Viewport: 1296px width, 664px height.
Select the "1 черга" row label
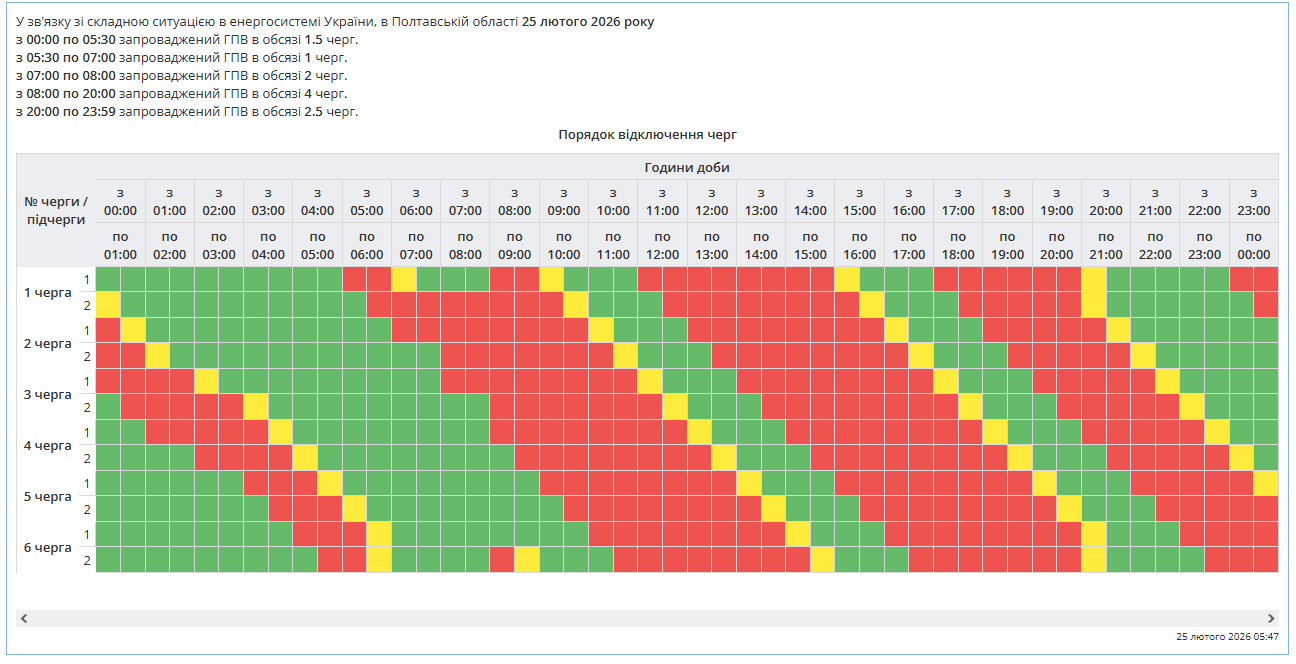[47, 292]
